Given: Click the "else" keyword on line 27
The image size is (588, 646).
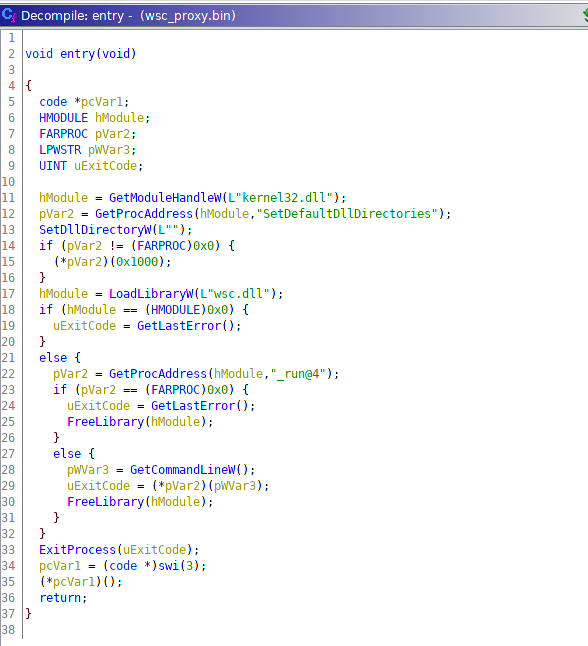Looking at the screenshot, I should (67, 454).
